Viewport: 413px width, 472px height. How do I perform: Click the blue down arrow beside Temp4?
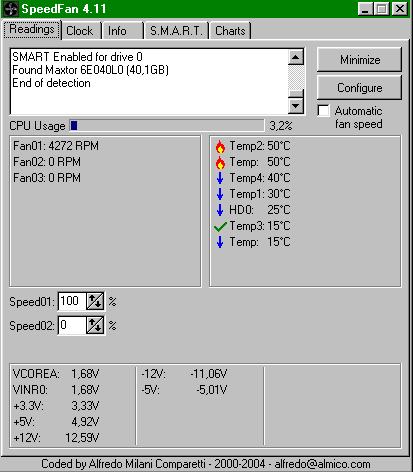click(x=220, y=178)
